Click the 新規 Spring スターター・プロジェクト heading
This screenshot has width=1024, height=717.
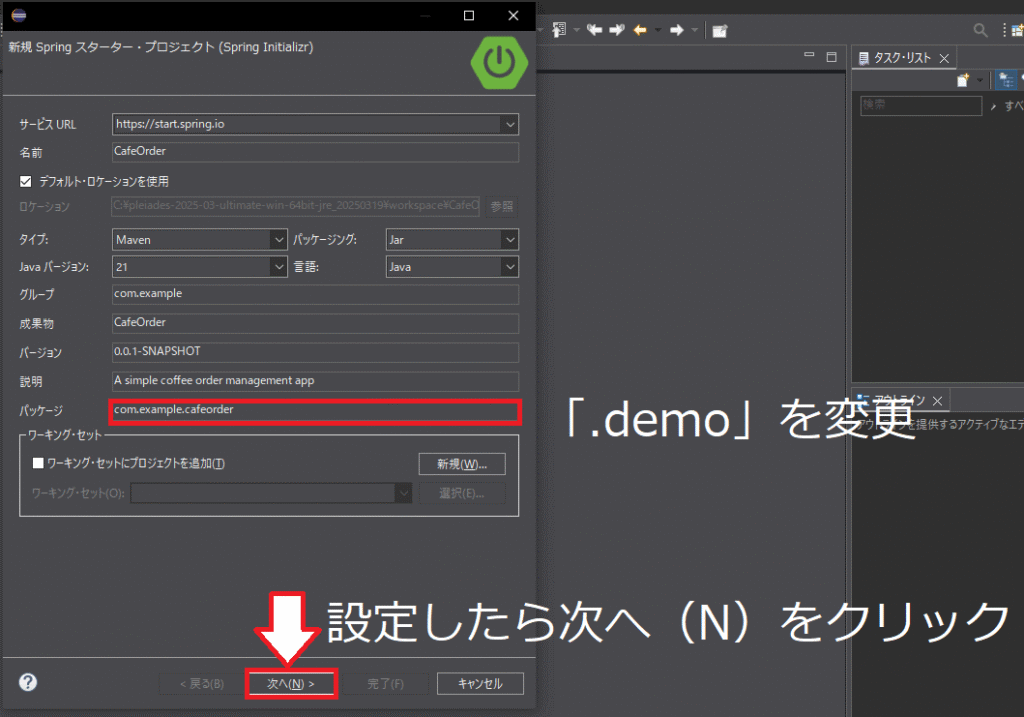(x=161, y=47)
